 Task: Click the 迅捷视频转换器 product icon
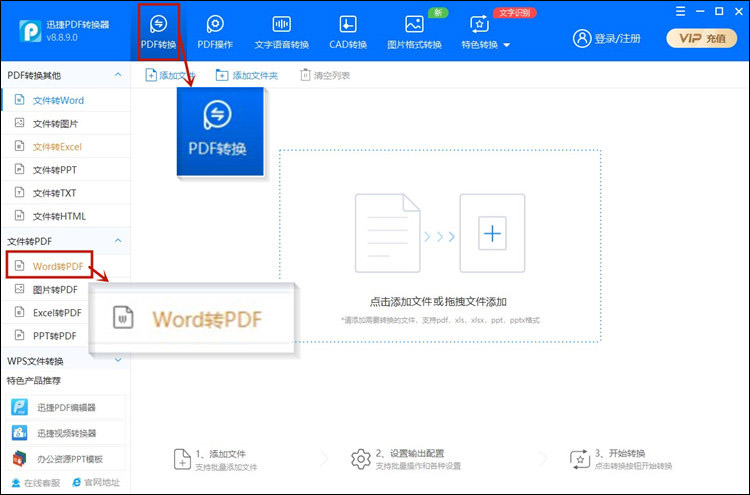[x=20, y=433]
